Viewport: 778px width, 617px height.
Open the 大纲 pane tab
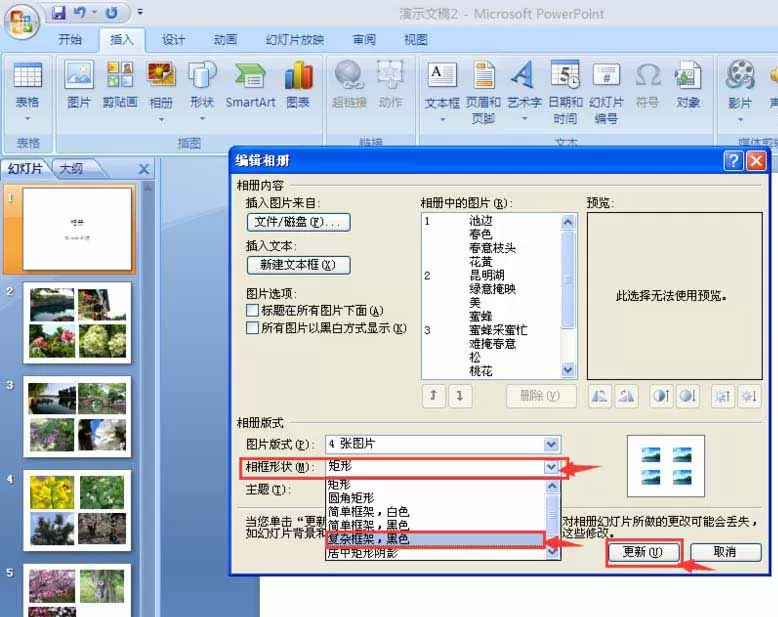point(71,169)
